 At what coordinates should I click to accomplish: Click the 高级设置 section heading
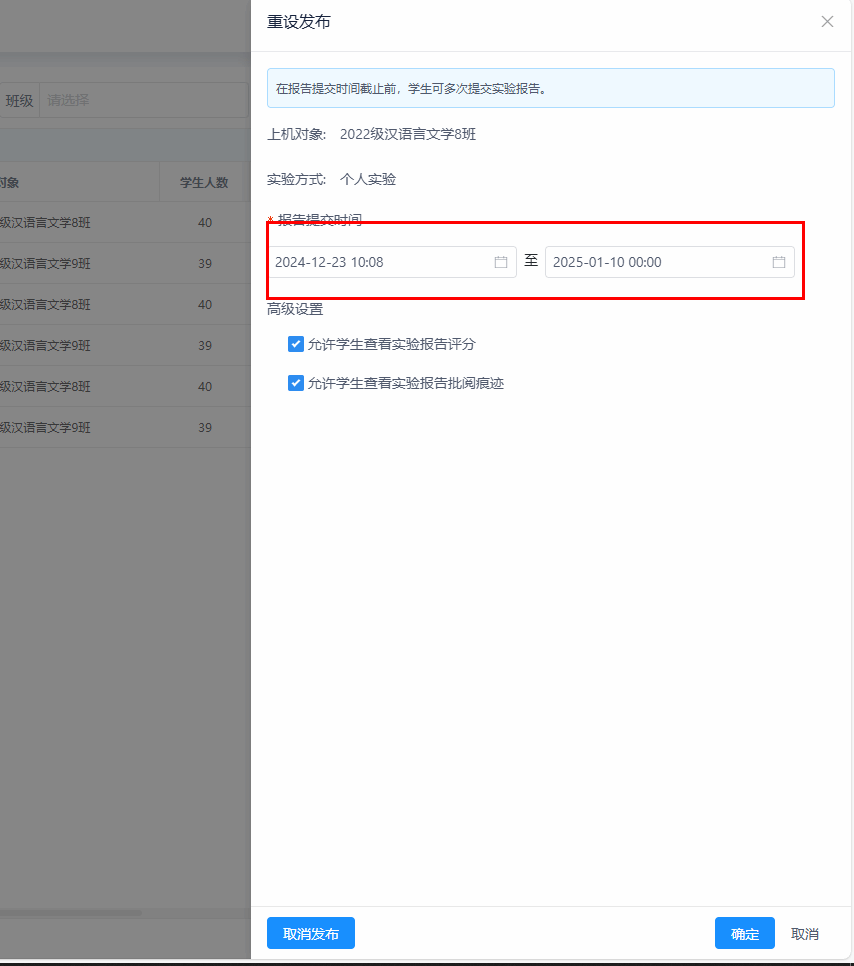tap(295, 309)
